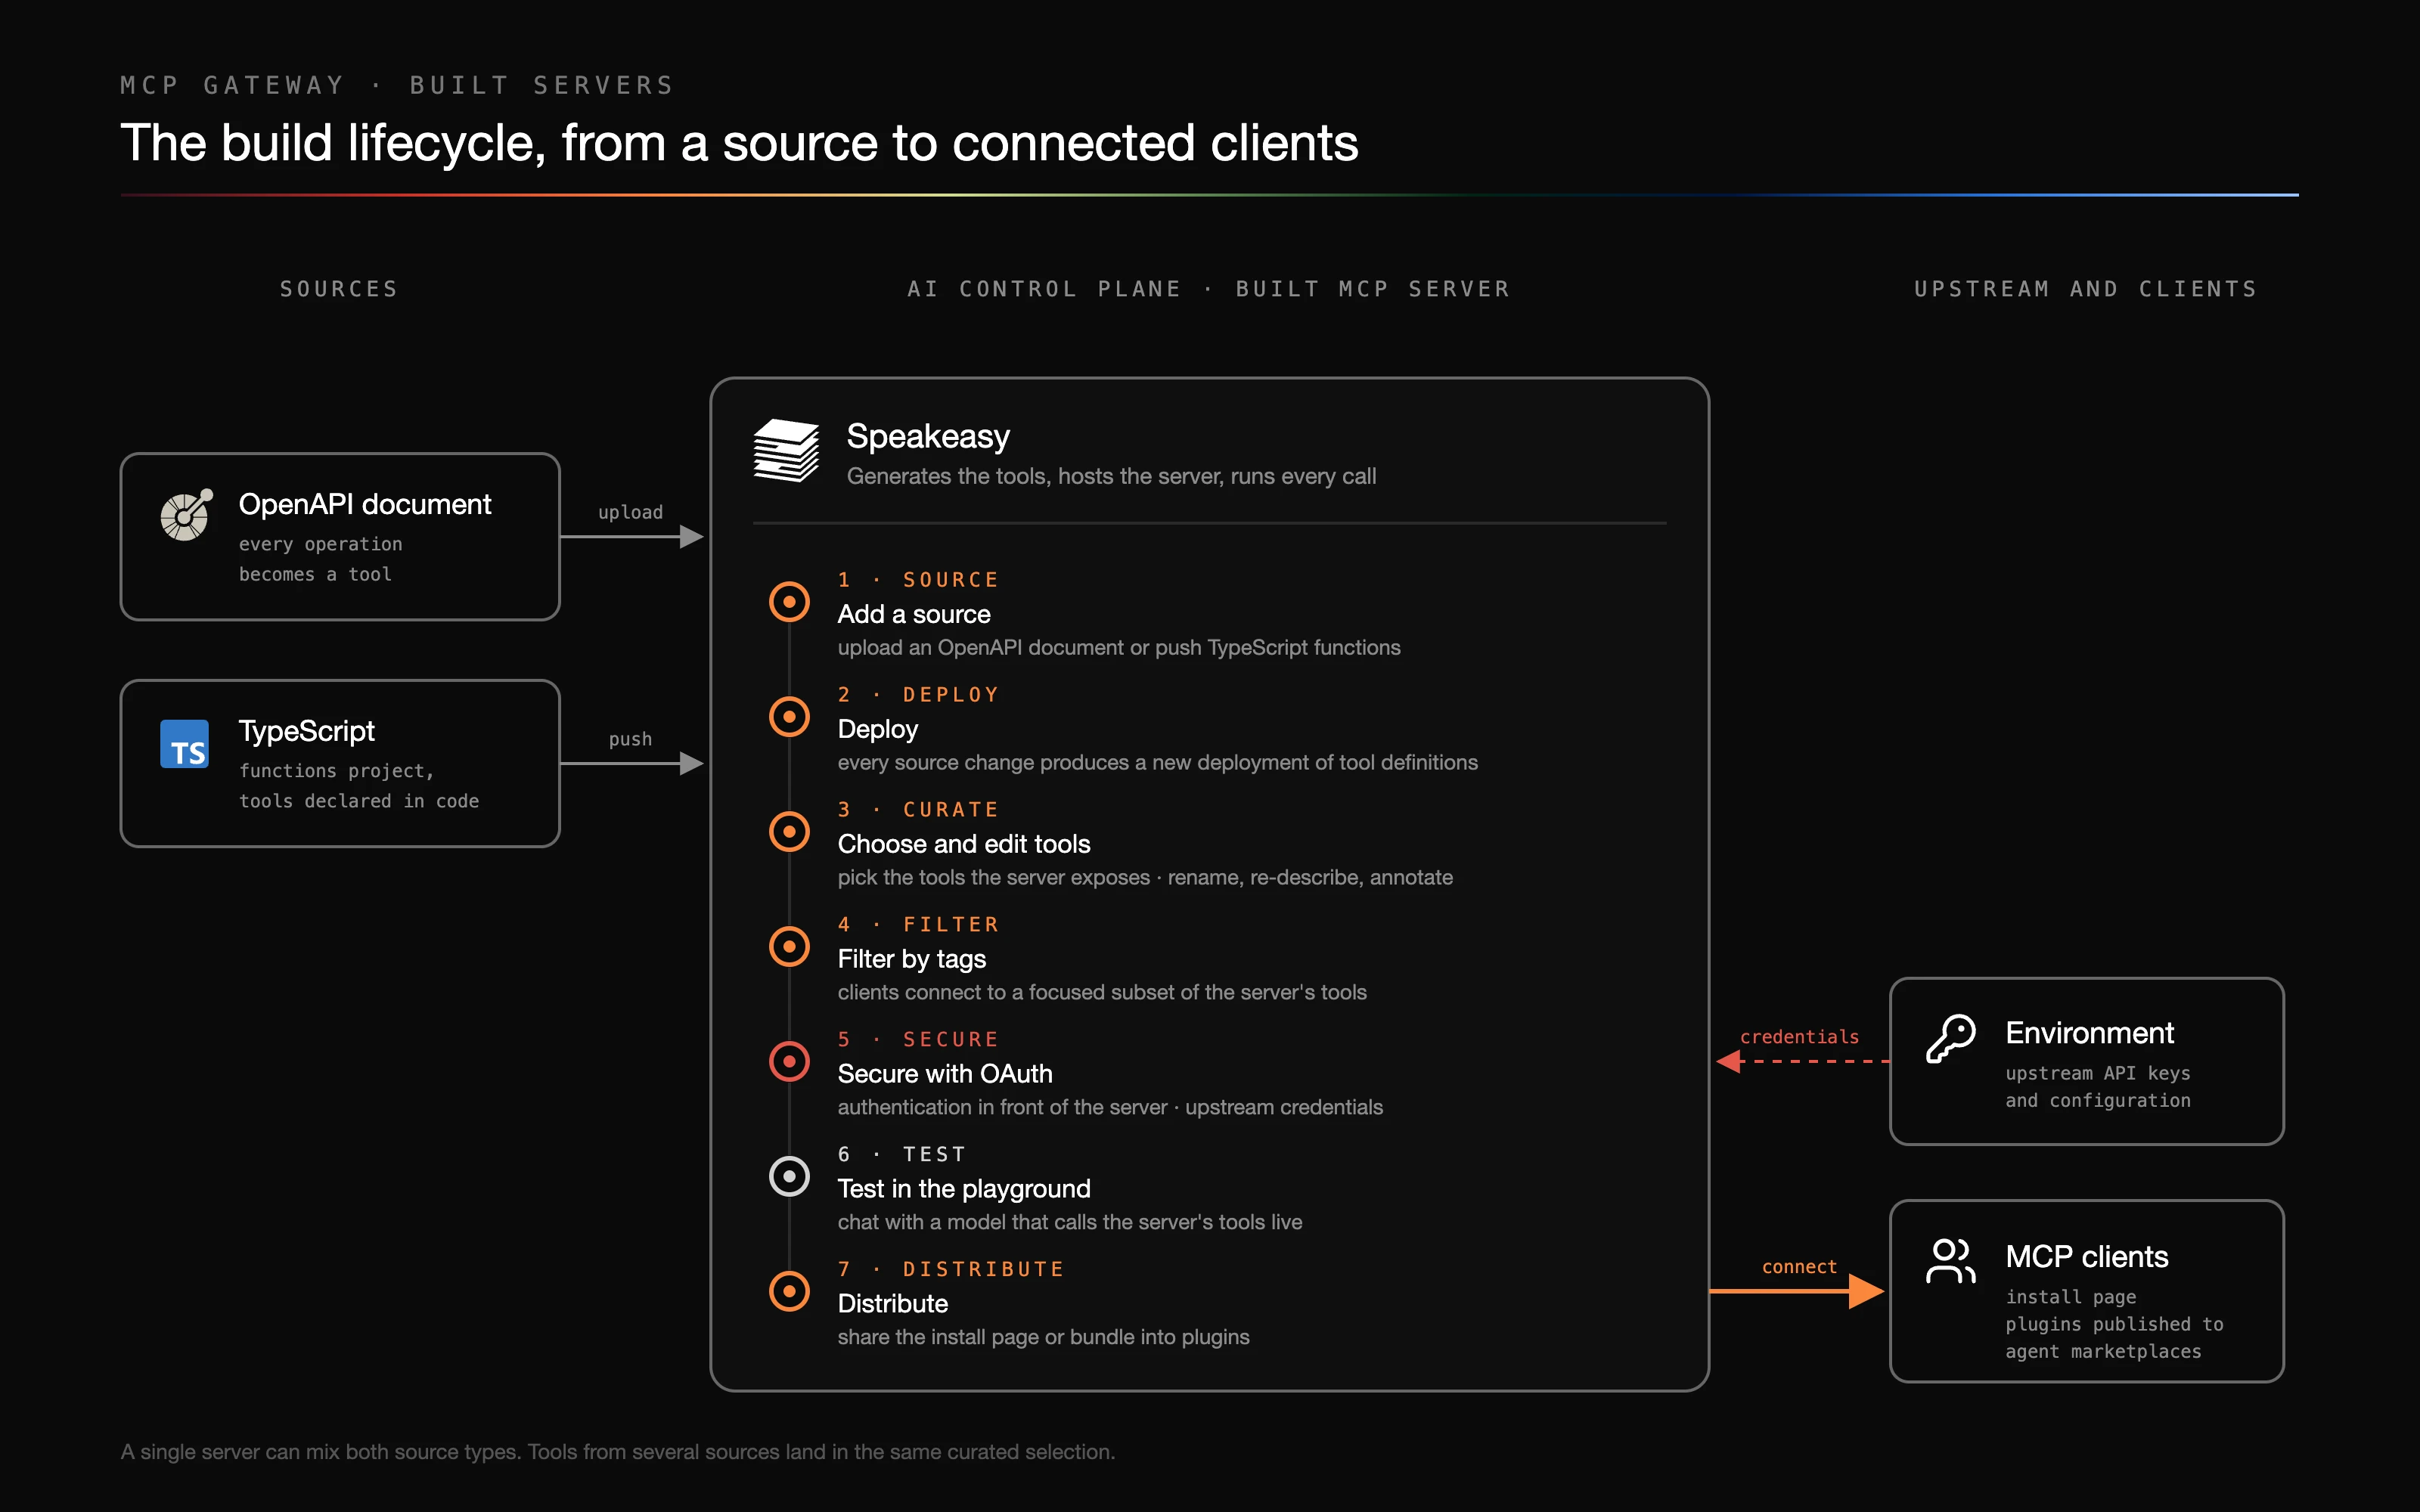
Task: Click the 'Choose and edit tools' title
Action: point(964,844)
